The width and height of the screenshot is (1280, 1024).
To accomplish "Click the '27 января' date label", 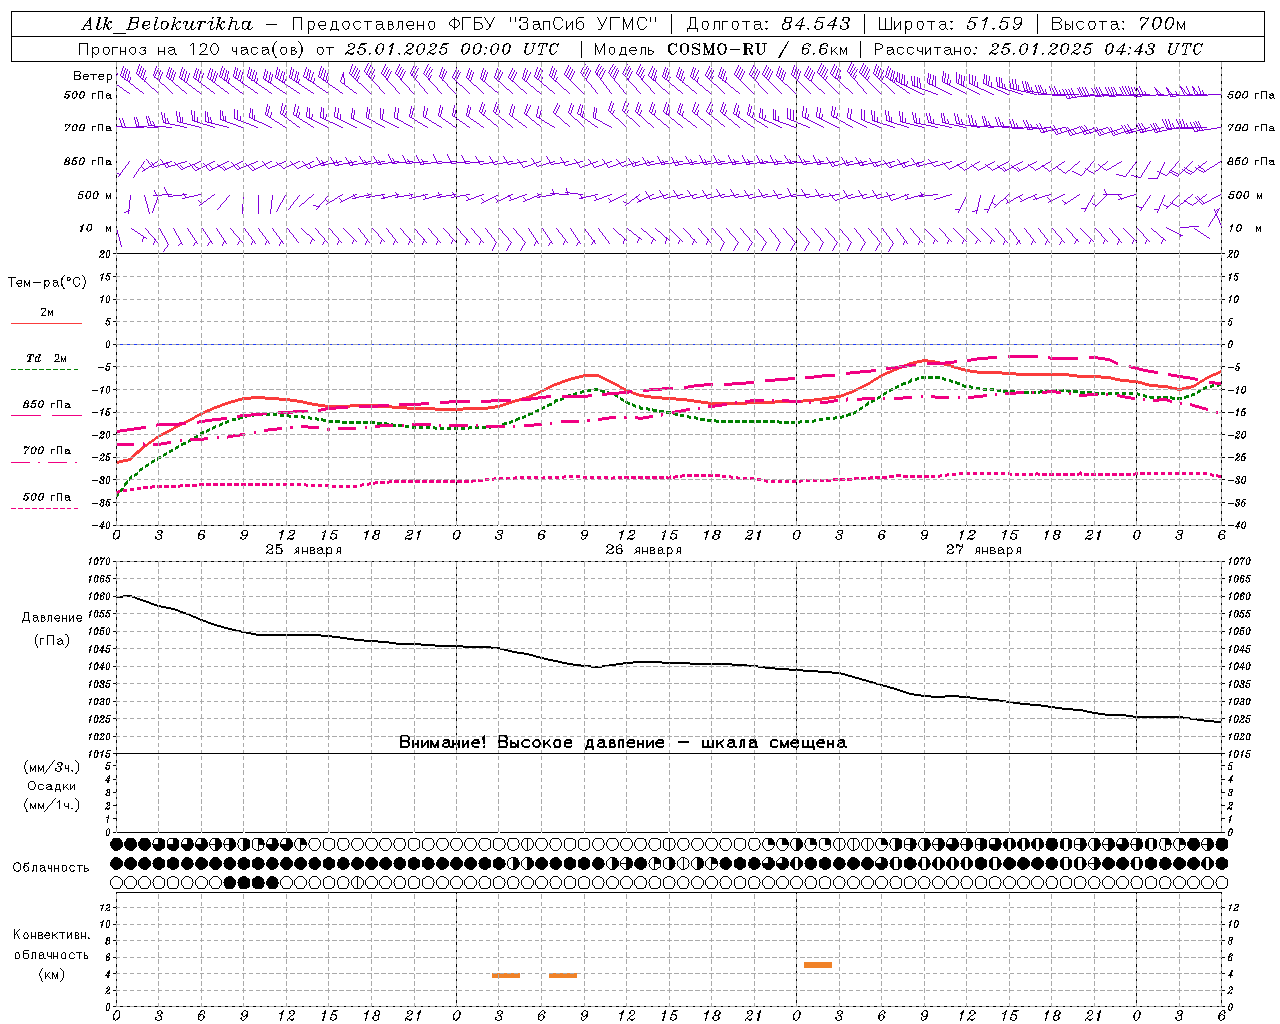I will point(984,550).
